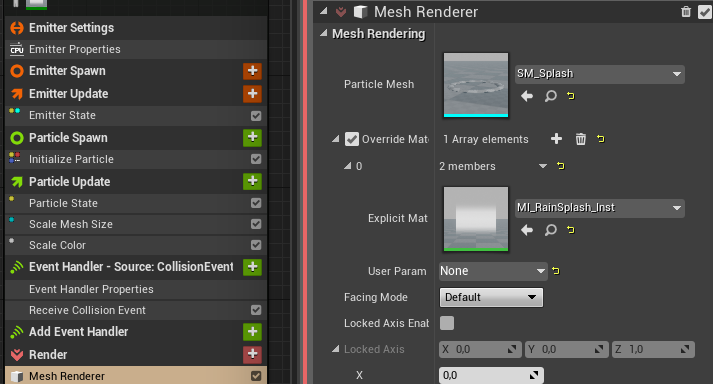
Task: Click the Emitter Settings icon
Action: tap(17, 28)
